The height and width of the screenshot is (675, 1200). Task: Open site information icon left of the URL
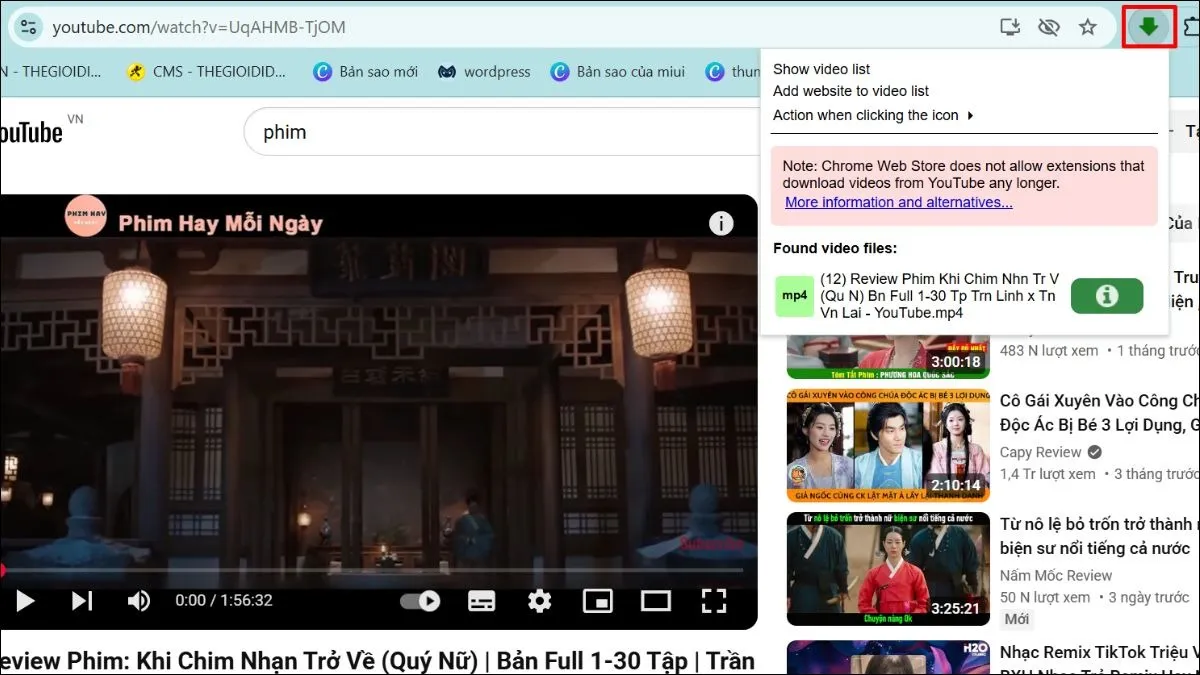pyautogui.click(x=28, y=27)
